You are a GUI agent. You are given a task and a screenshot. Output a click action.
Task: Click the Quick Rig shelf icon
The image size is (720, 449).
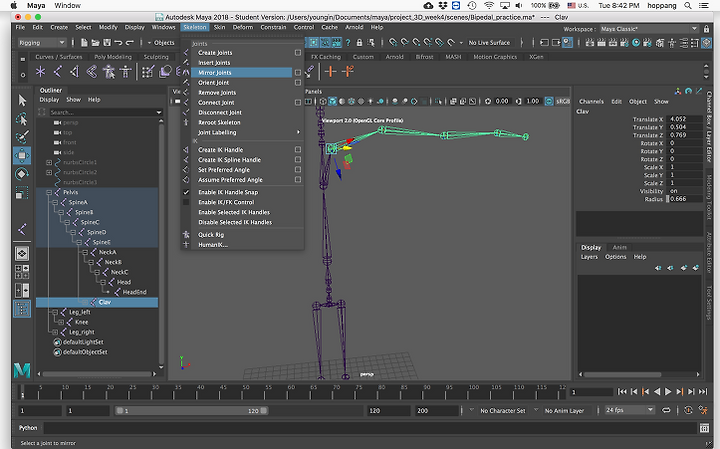[108, 72]
